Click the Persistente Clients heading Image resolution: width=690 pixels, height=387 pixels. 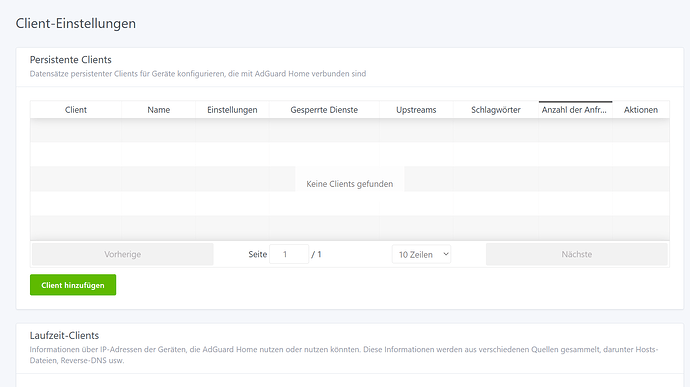point(70,59)
